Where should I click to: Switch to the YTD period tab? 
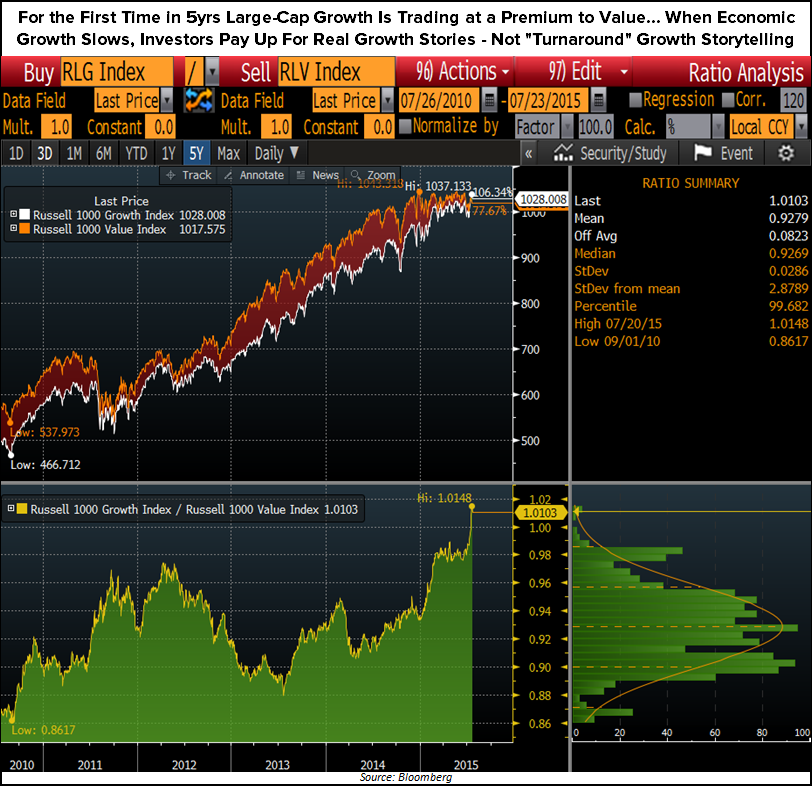point(135,153)
